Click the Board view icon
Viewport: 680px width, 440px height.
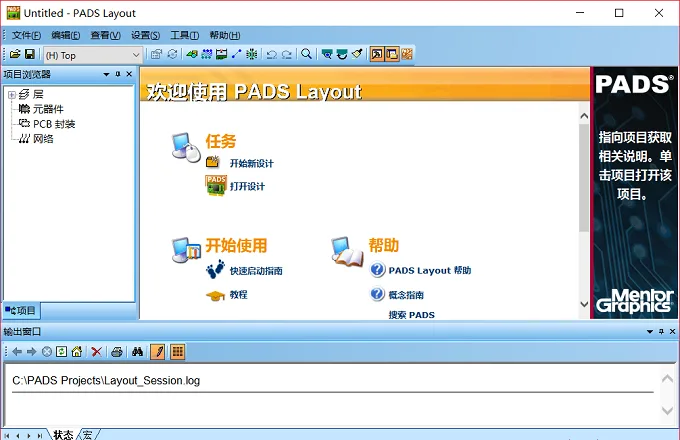click(327, 54)
